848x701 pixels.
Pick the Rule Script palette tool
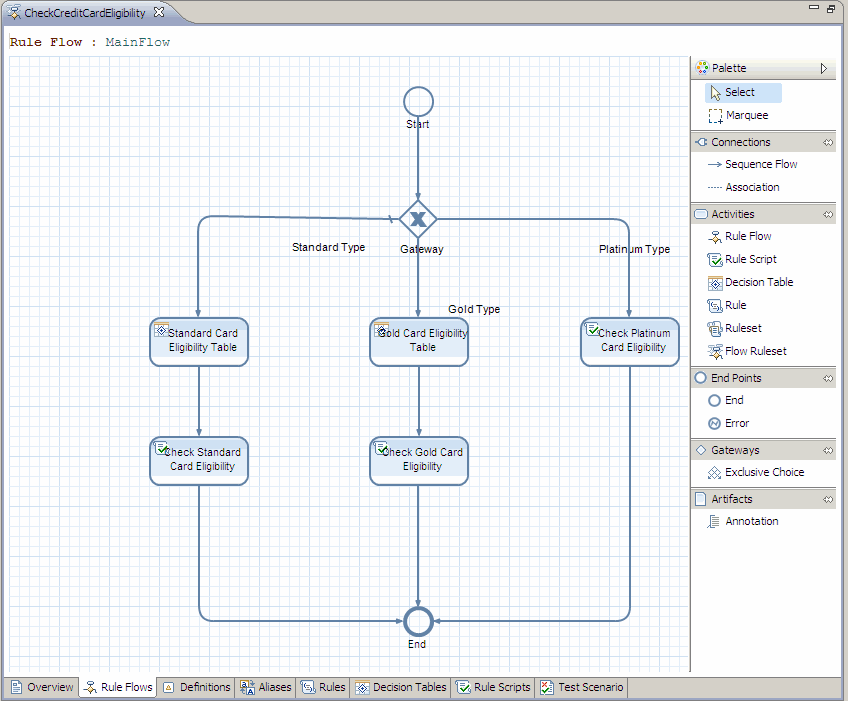click(x=749, y=259)
